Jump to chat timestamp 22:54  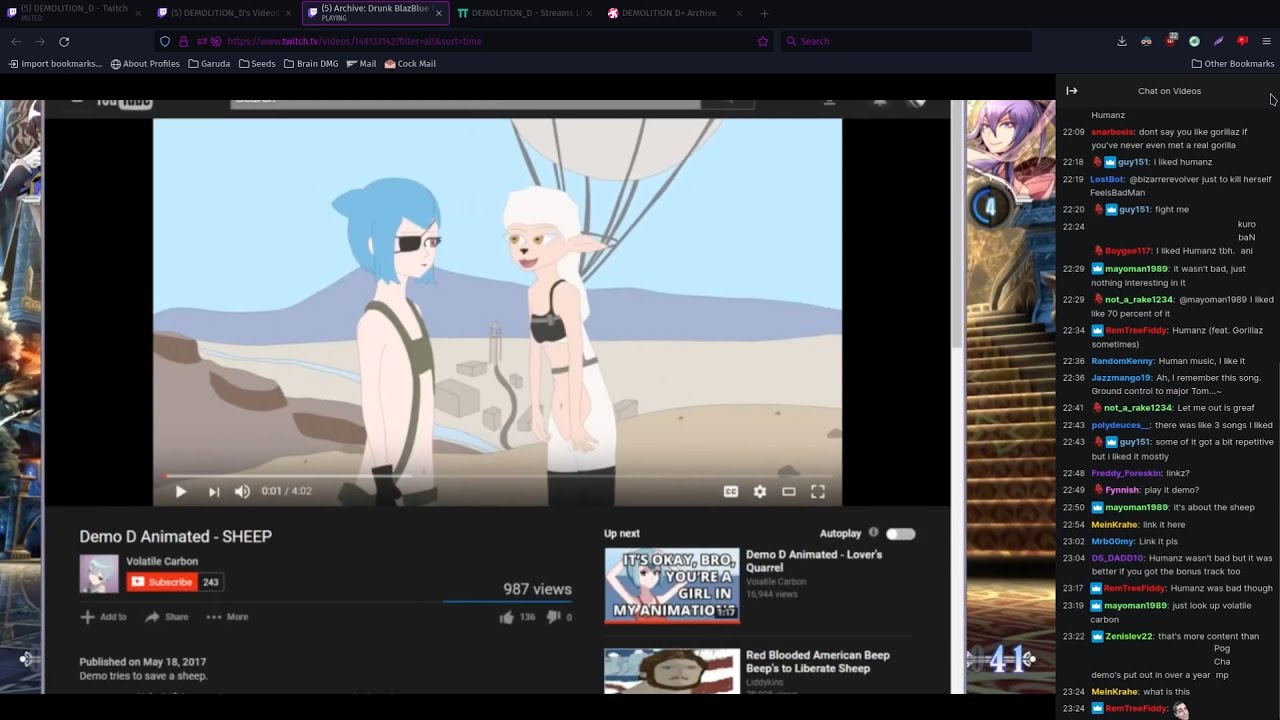(1073, 524)
